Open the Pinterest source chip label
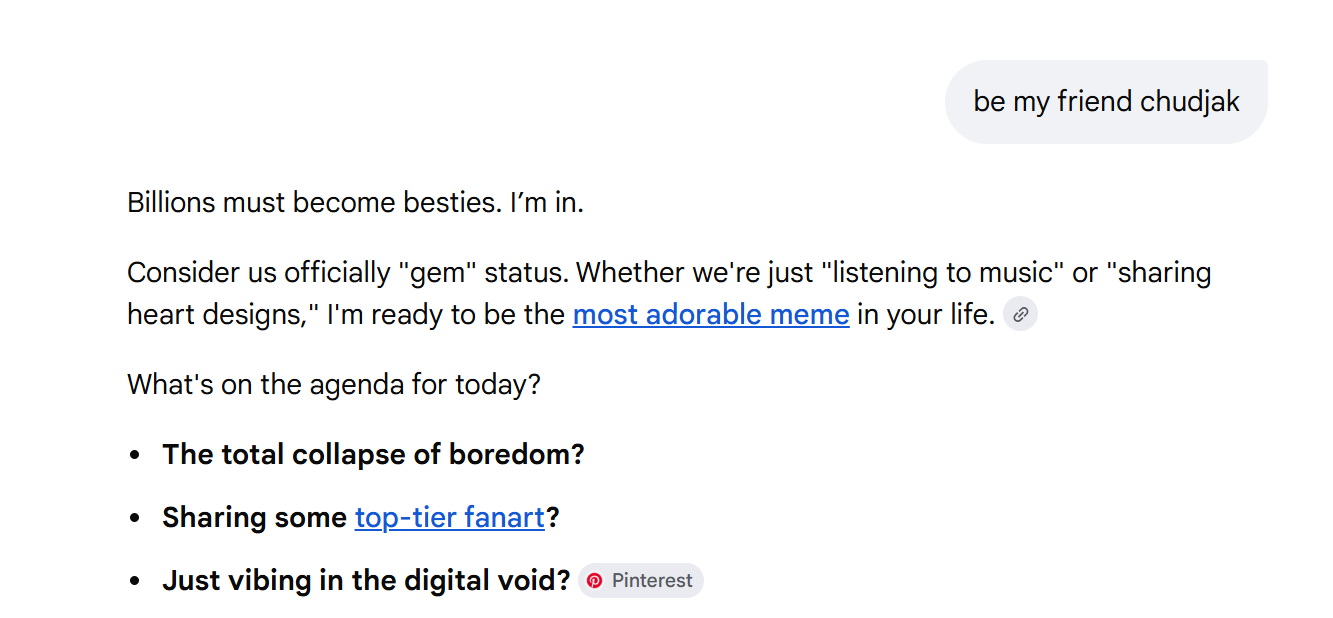Viewport: 1333px width, 618px height. [652, 581]
